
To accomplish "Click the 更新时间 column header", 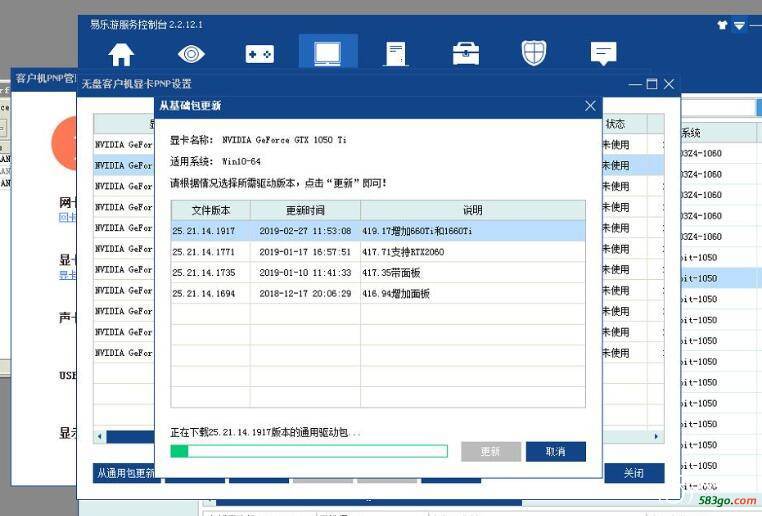I will 305,210.
